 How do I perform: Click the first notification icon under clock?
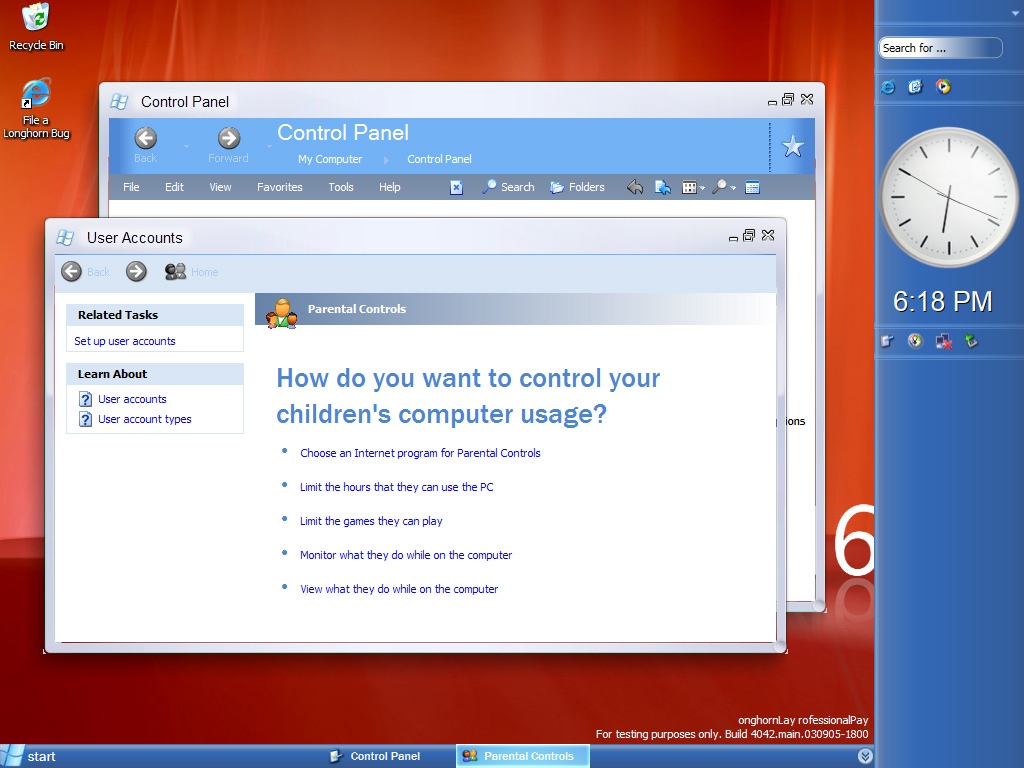[x=887, y=341]
